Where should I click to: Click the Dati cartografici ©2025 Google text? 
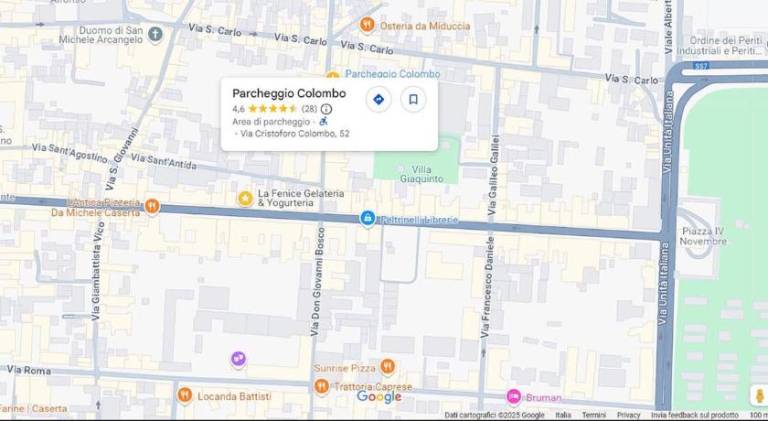(494, 415)
